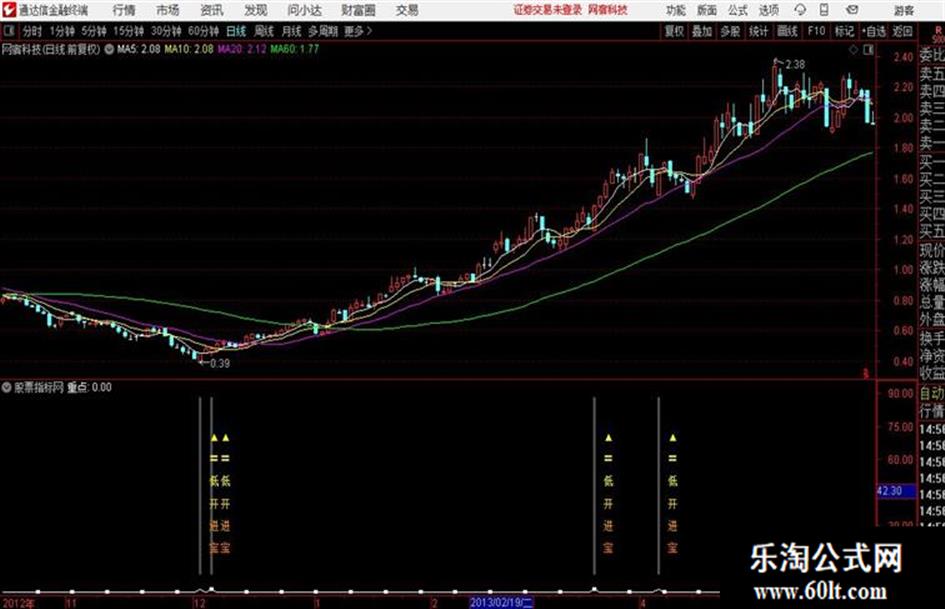Screen dimensions: 945x609
Task: Expand the dropdown beside 网宿科技 chart title
Action: (109, 50)
